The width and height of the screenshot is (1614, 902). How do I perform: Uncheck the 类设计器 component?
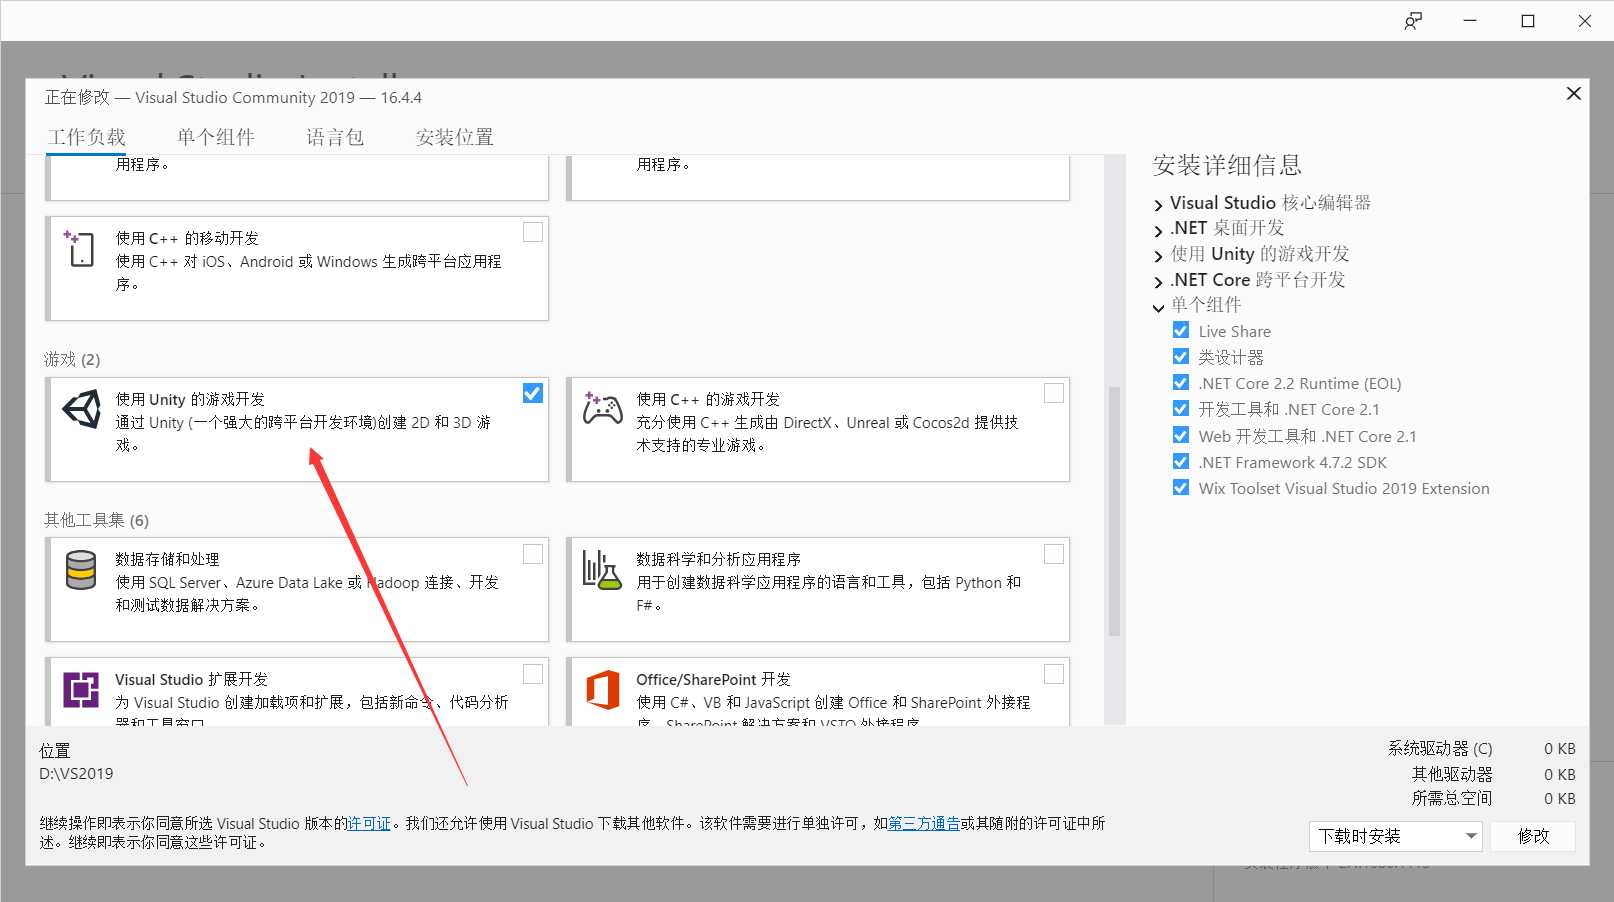(1180, 356)
